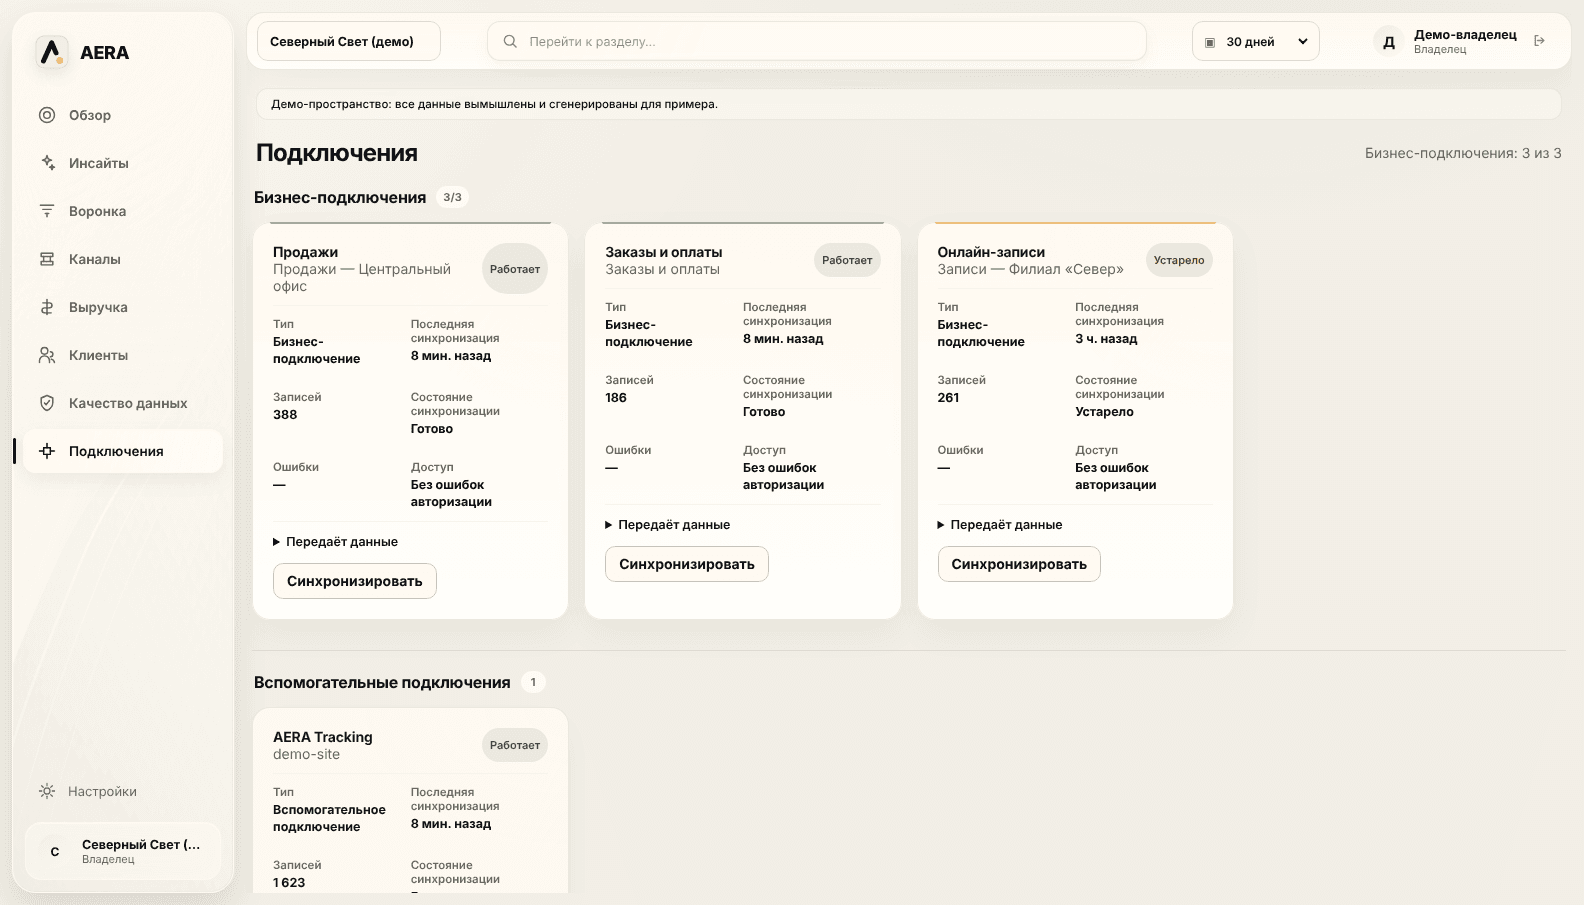The height and width of the screenshot is (905, 1584).
Task: Navigate to Воронка
Action: click(123, 211)
